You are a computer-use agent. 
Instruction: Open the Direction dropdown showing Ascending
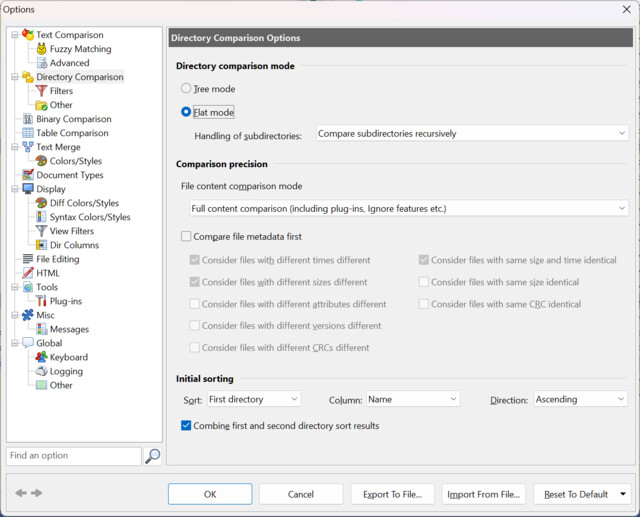[580, 399]
